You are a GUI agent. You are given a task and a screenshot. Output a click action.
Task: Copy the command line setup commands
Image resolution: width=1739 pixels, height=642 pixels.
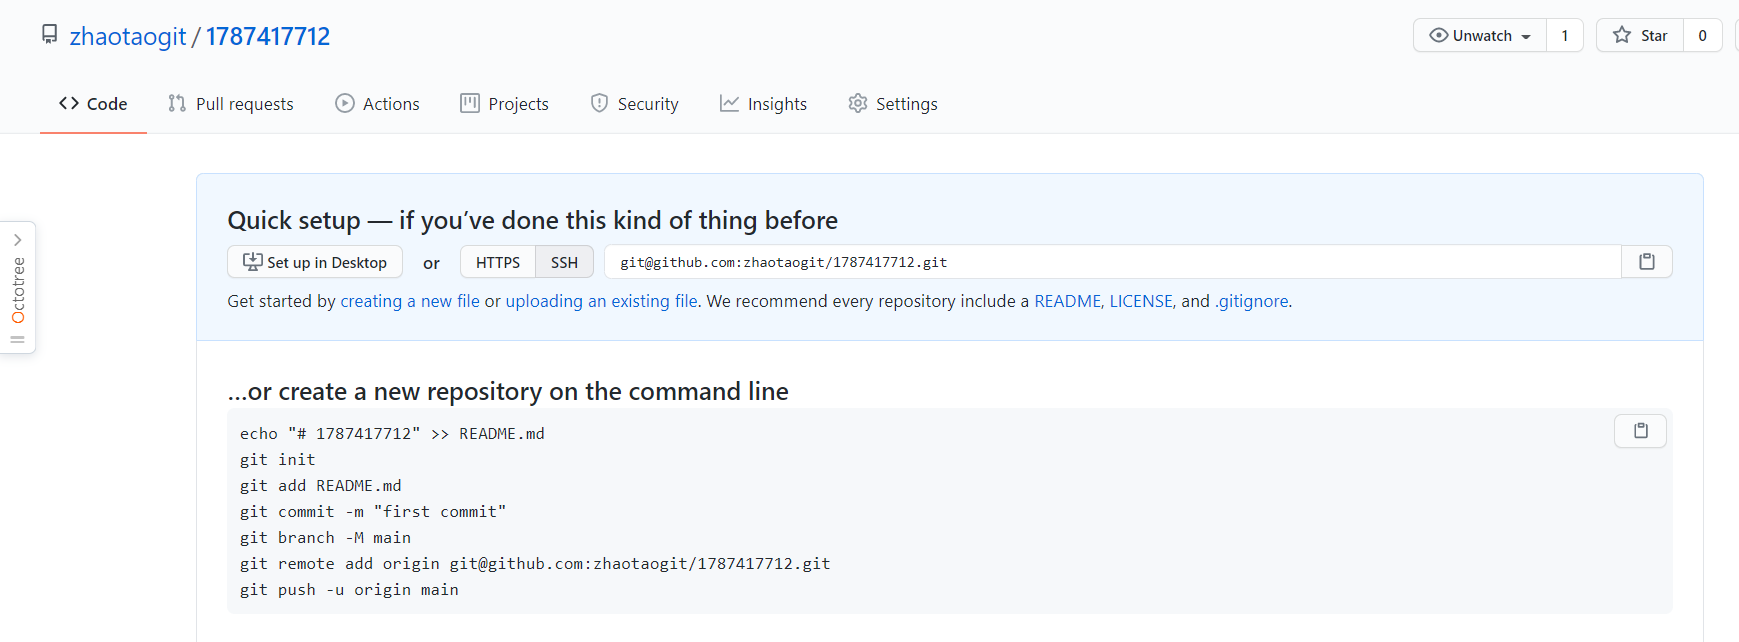pyautogui.click(x=1641, y=431)
